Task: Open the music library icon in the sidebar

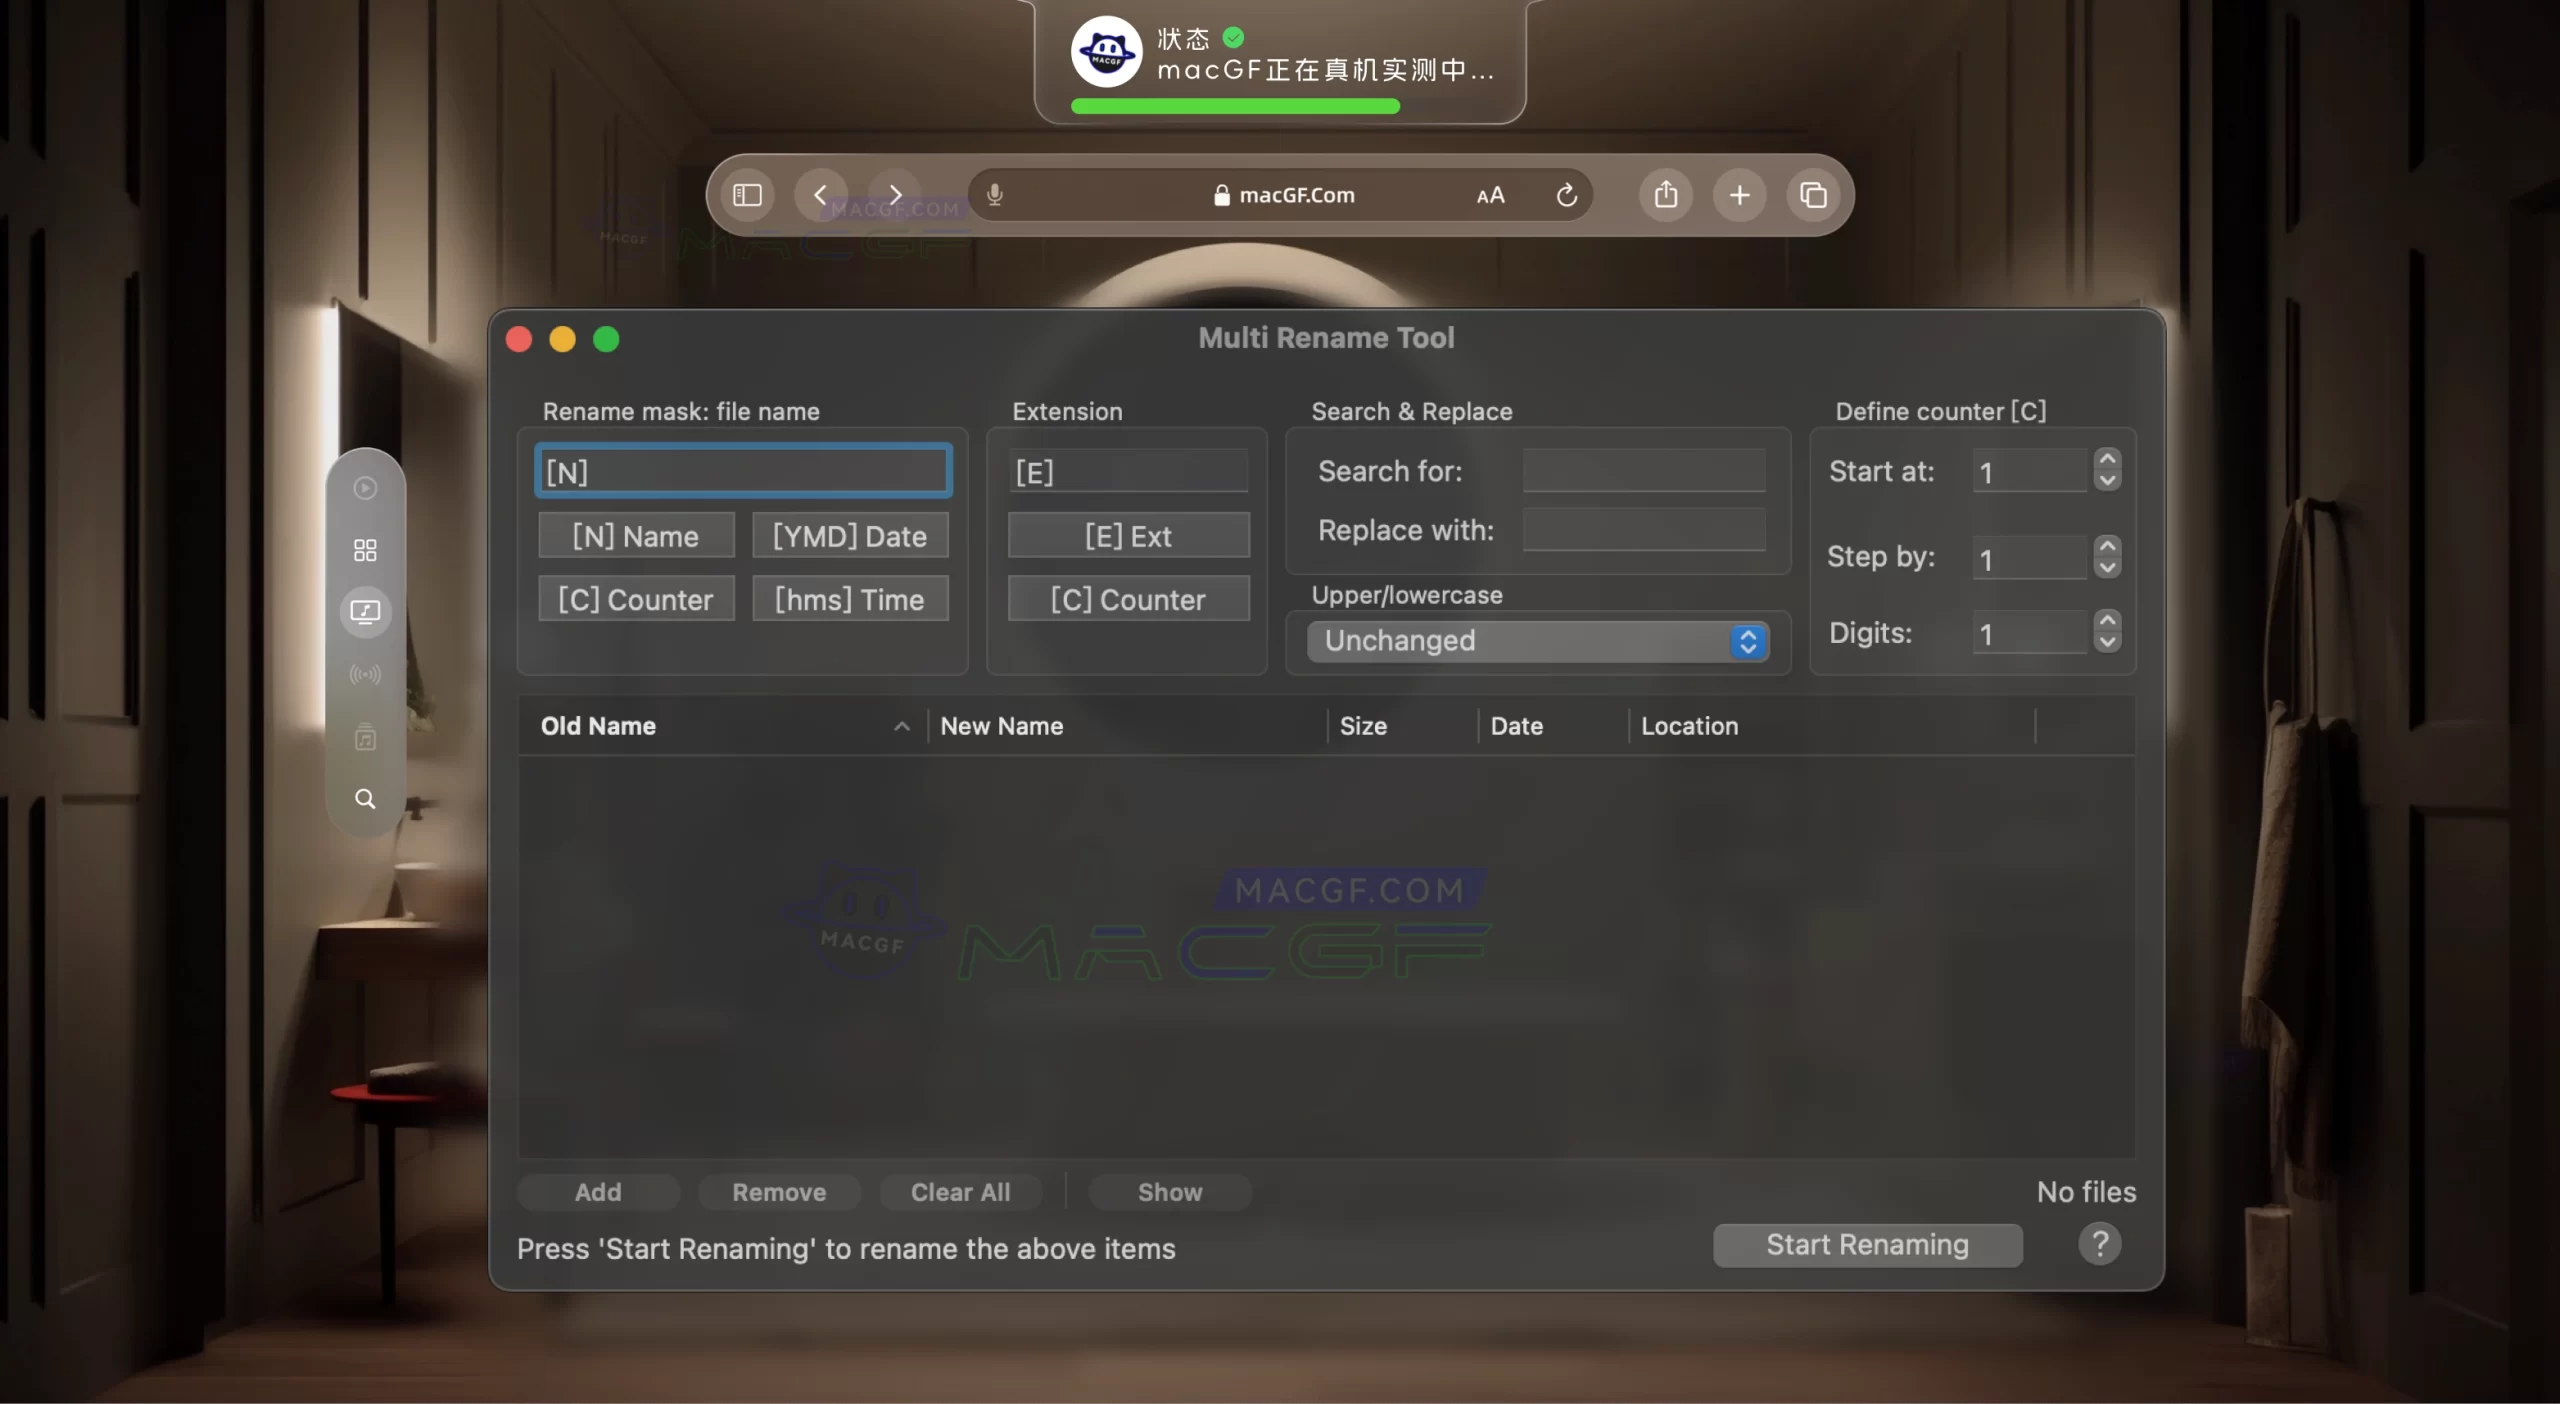Action: pyautogui.click(x=364, y=738)
